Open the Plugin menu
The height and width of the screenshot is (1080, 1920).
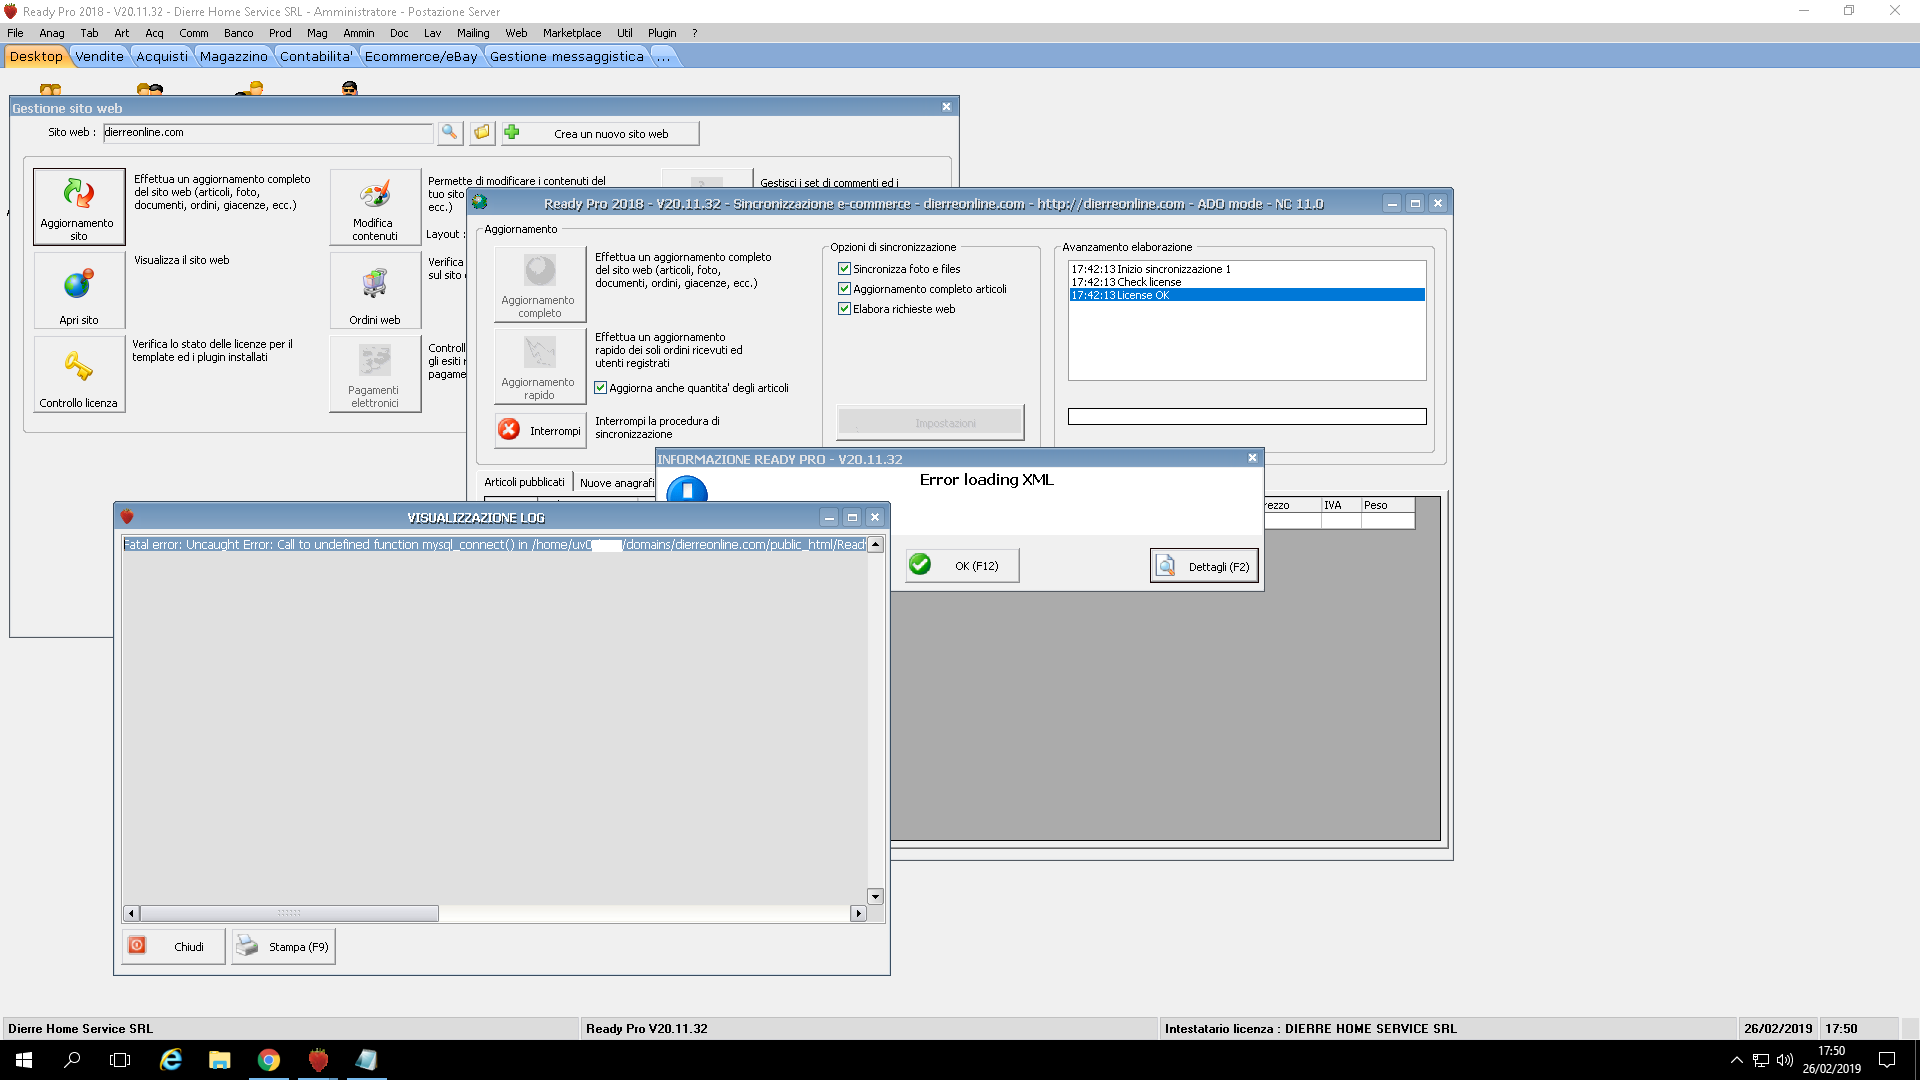tap(662, 33)
